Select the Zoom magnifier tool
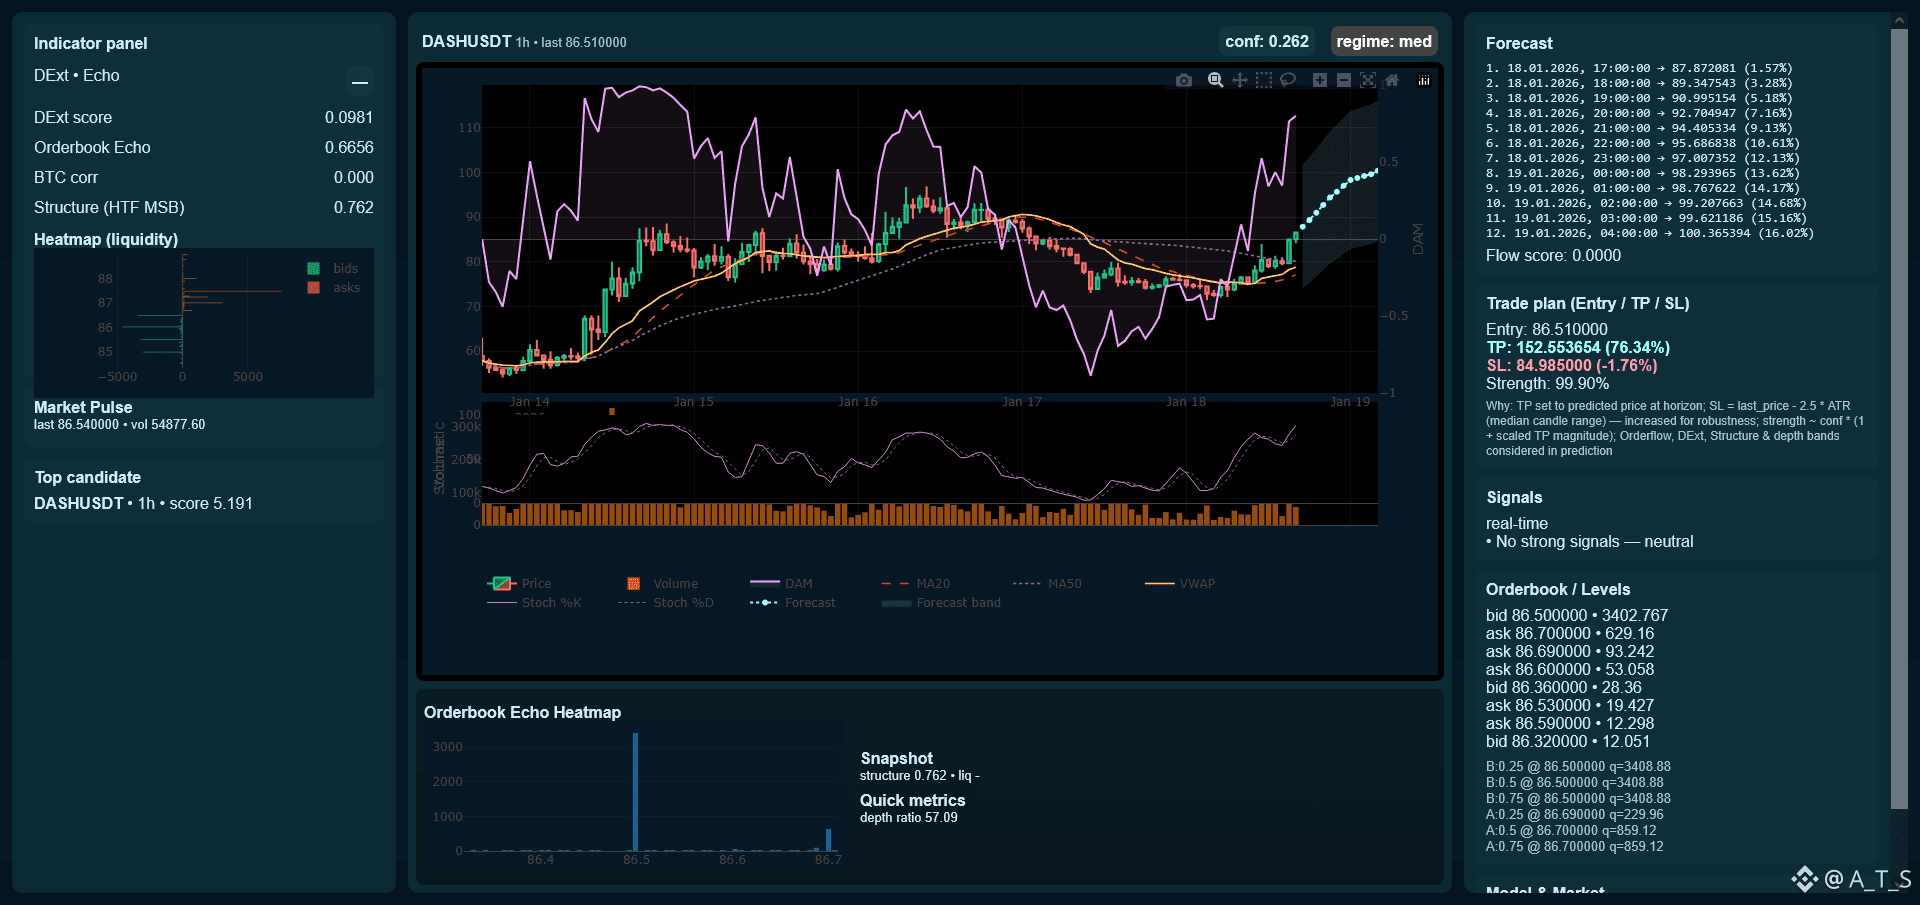 point(1215,80)
